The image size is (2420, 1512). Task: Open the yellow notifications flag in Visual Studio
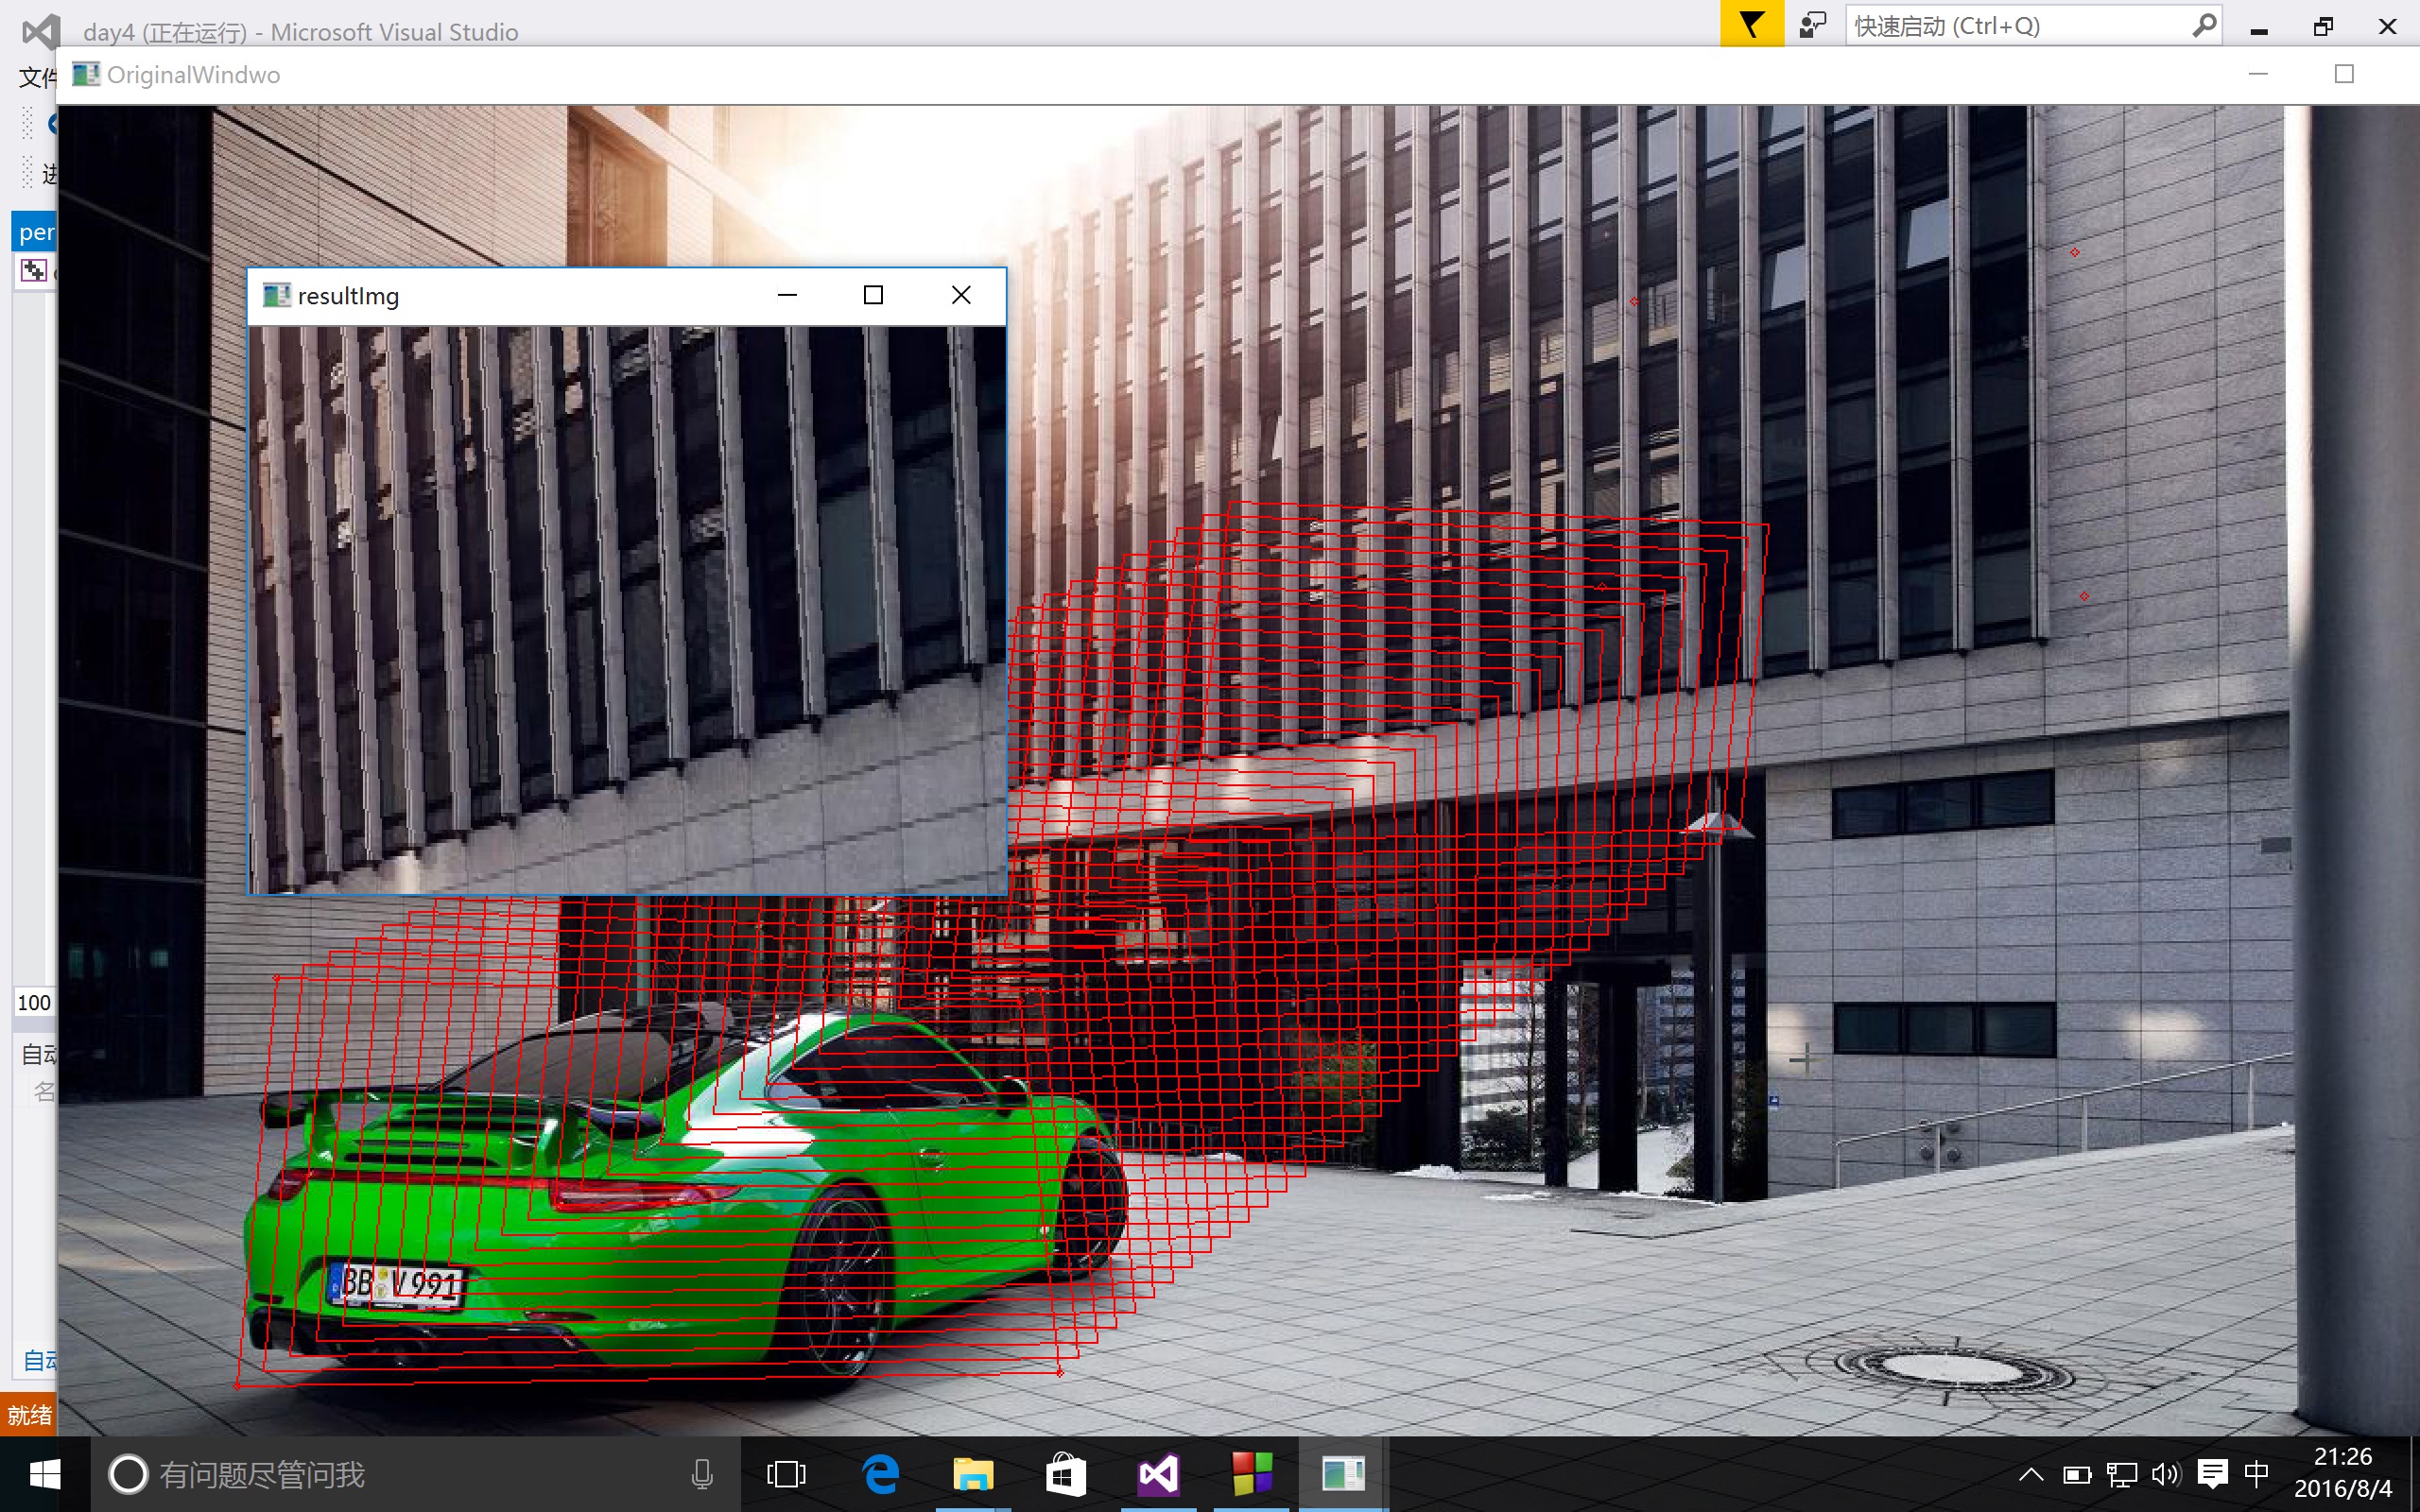pyautogui.click(x=1752, y=23)
